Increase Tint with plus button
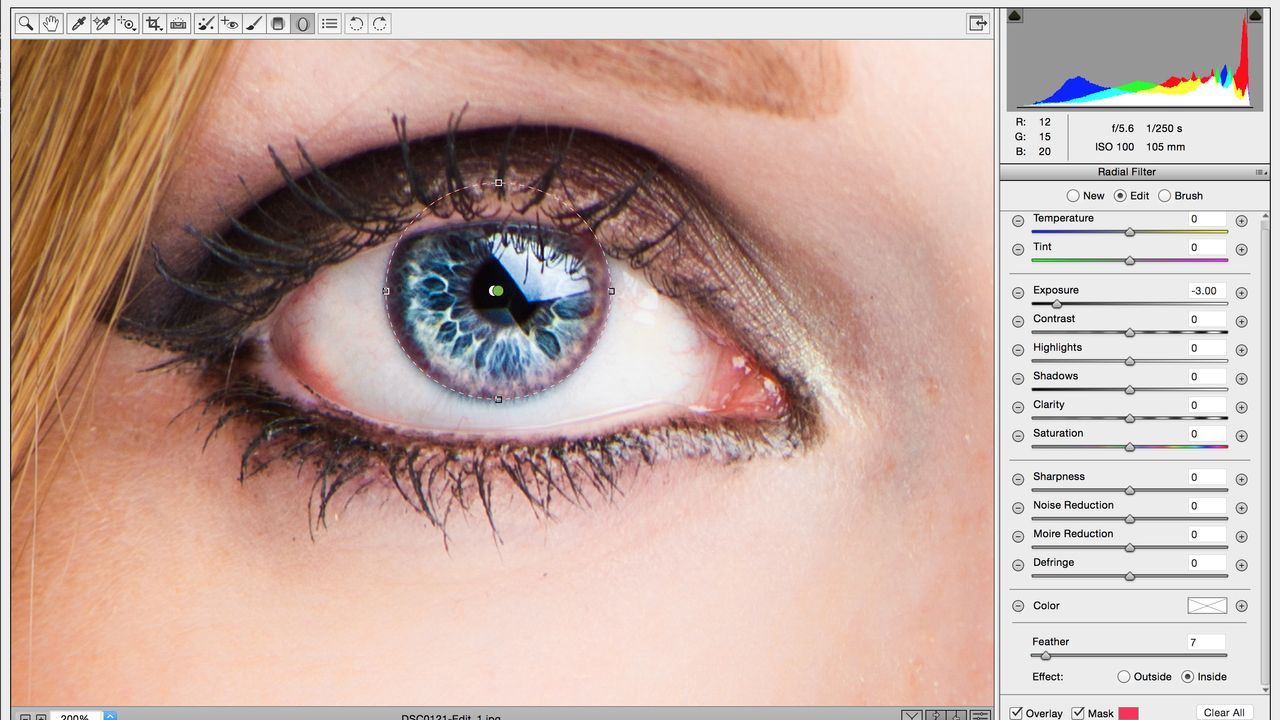Image resolution: width=1280 pixels, height=720 pixels. tap(1241, 250)
